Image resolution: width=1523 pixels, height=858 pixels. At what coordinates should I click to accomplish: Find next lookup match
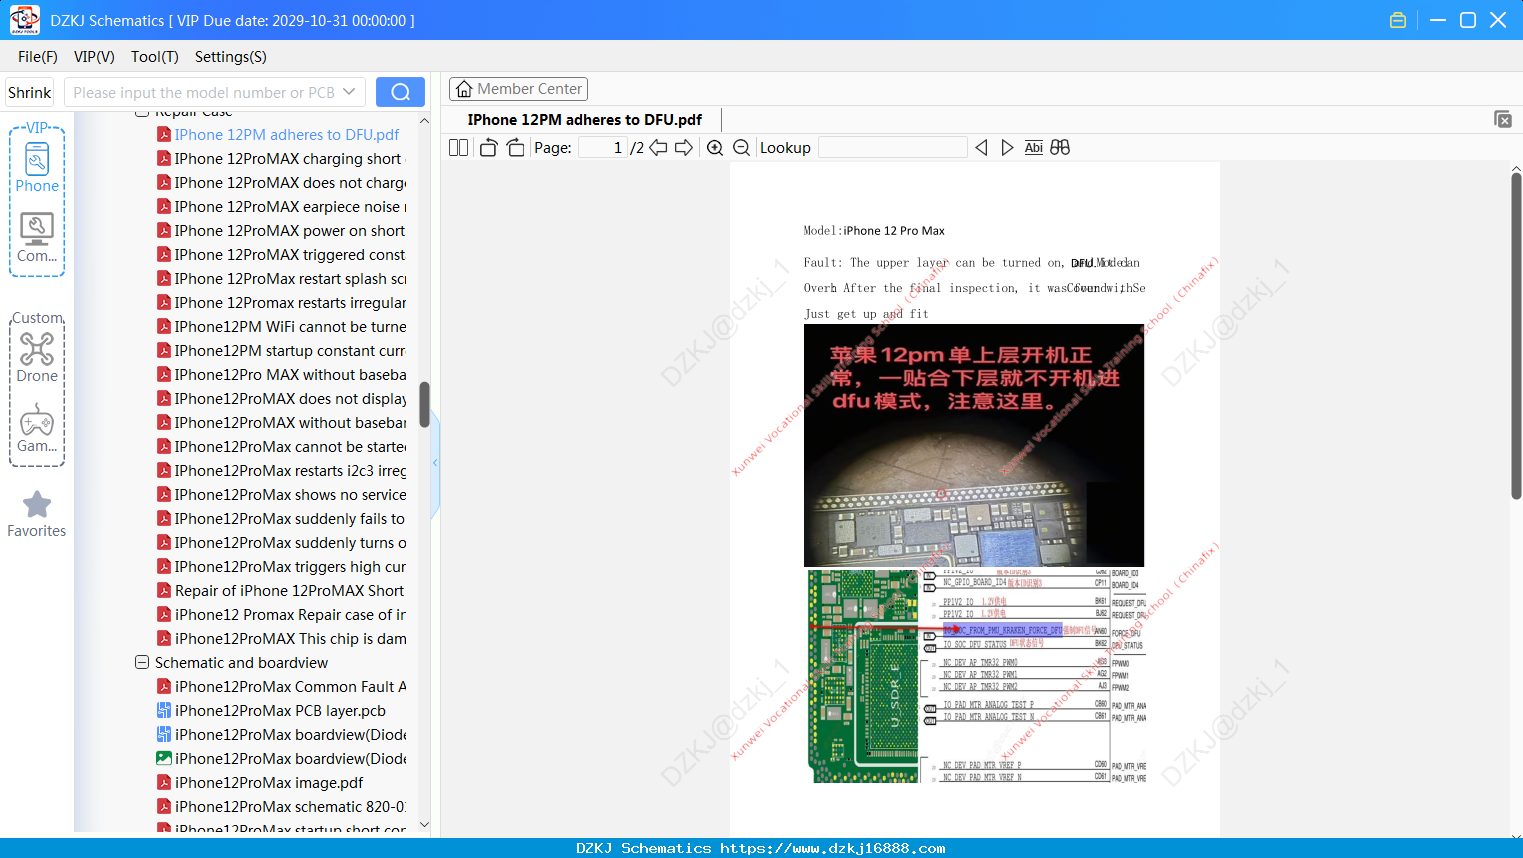point(1007,148)
